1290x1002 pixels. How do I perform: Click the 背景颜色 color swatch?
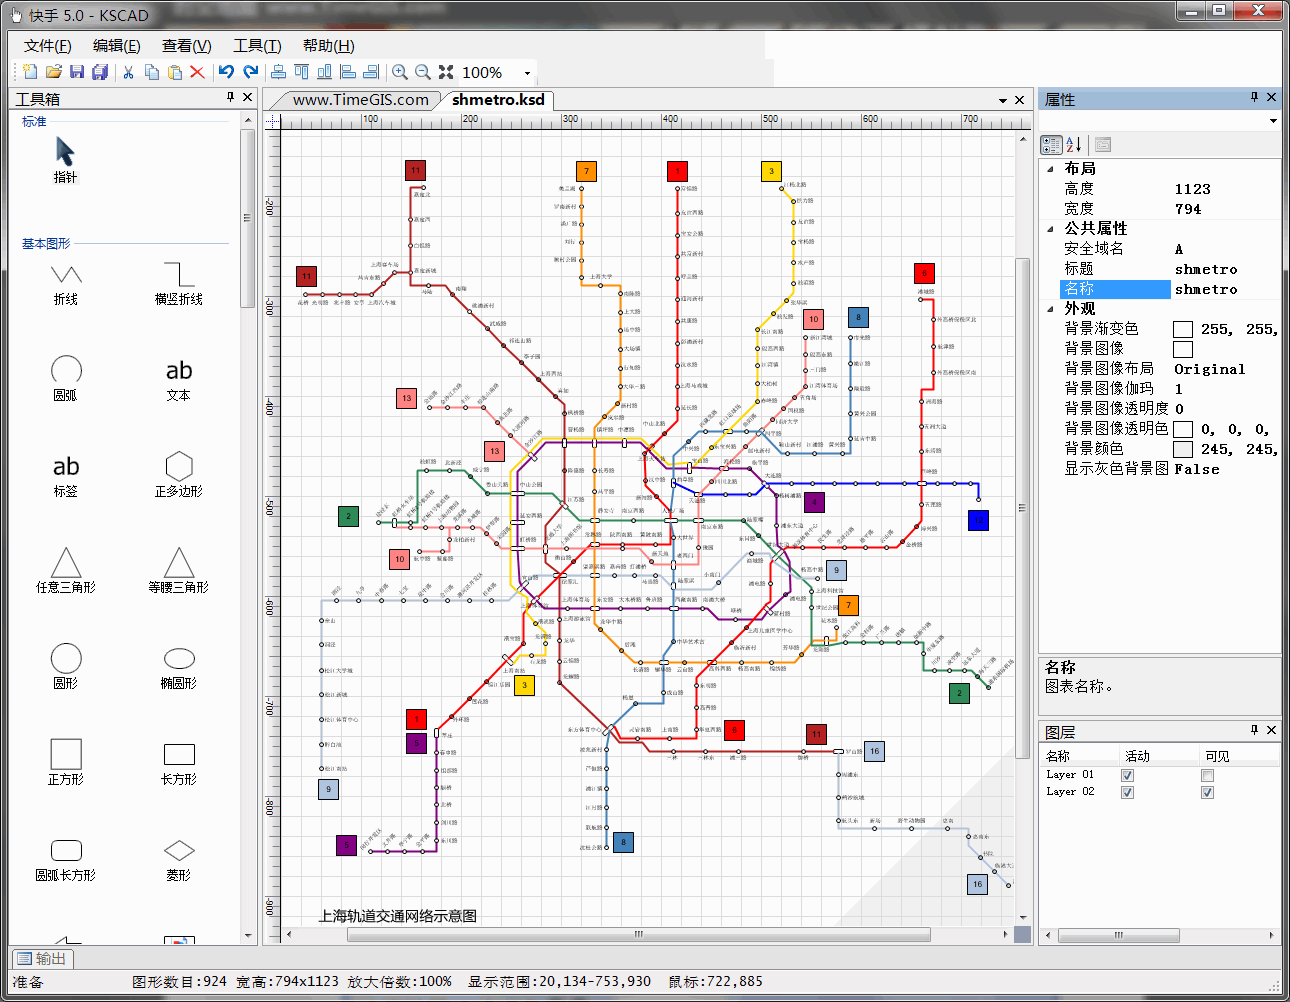(1182, 450)
